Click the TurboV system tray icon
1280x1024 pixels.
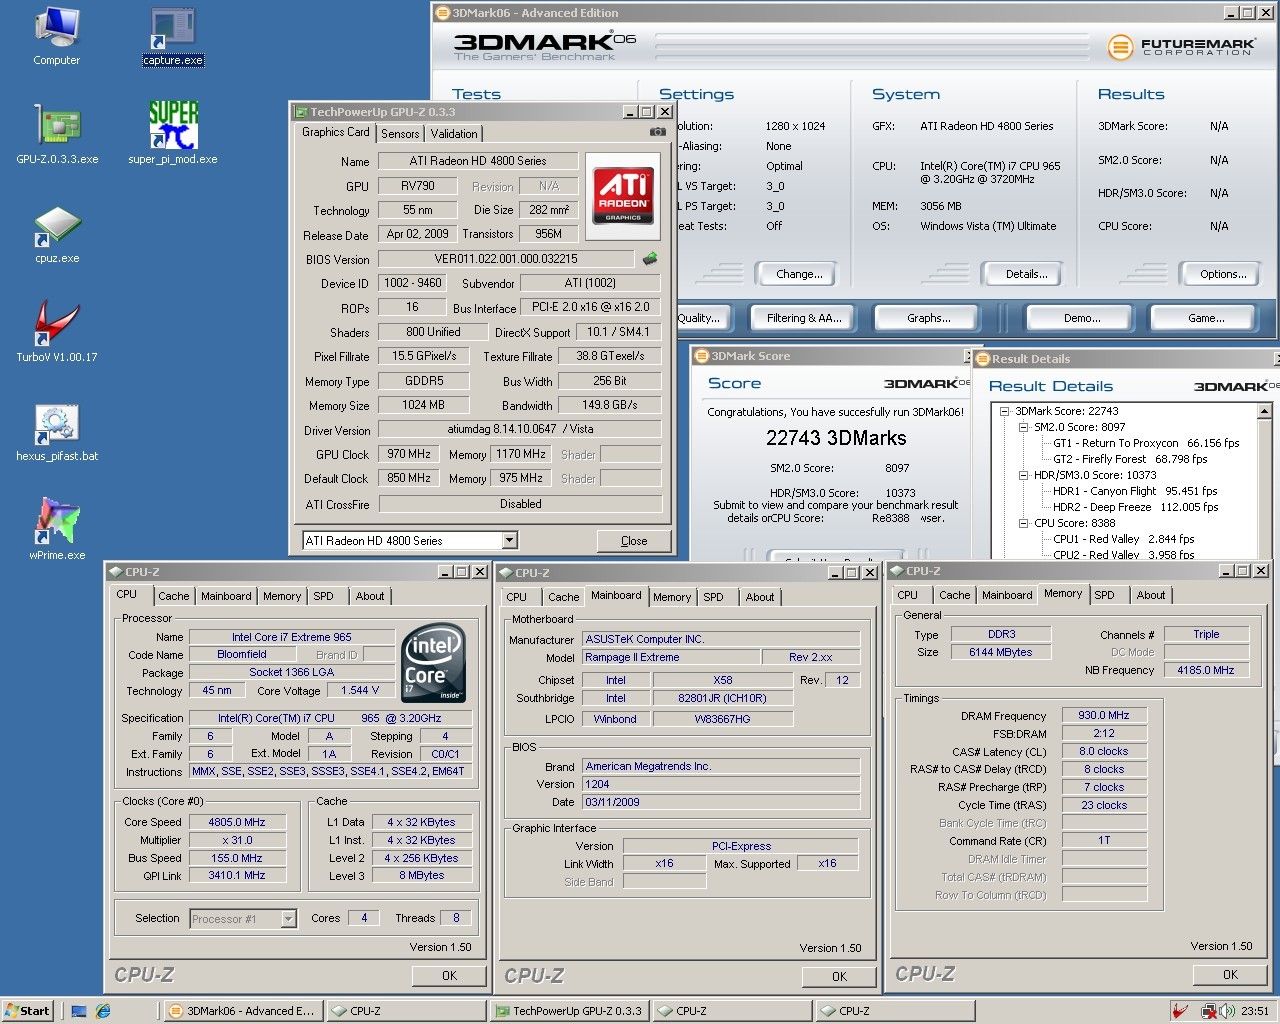pos(1180,1011)
